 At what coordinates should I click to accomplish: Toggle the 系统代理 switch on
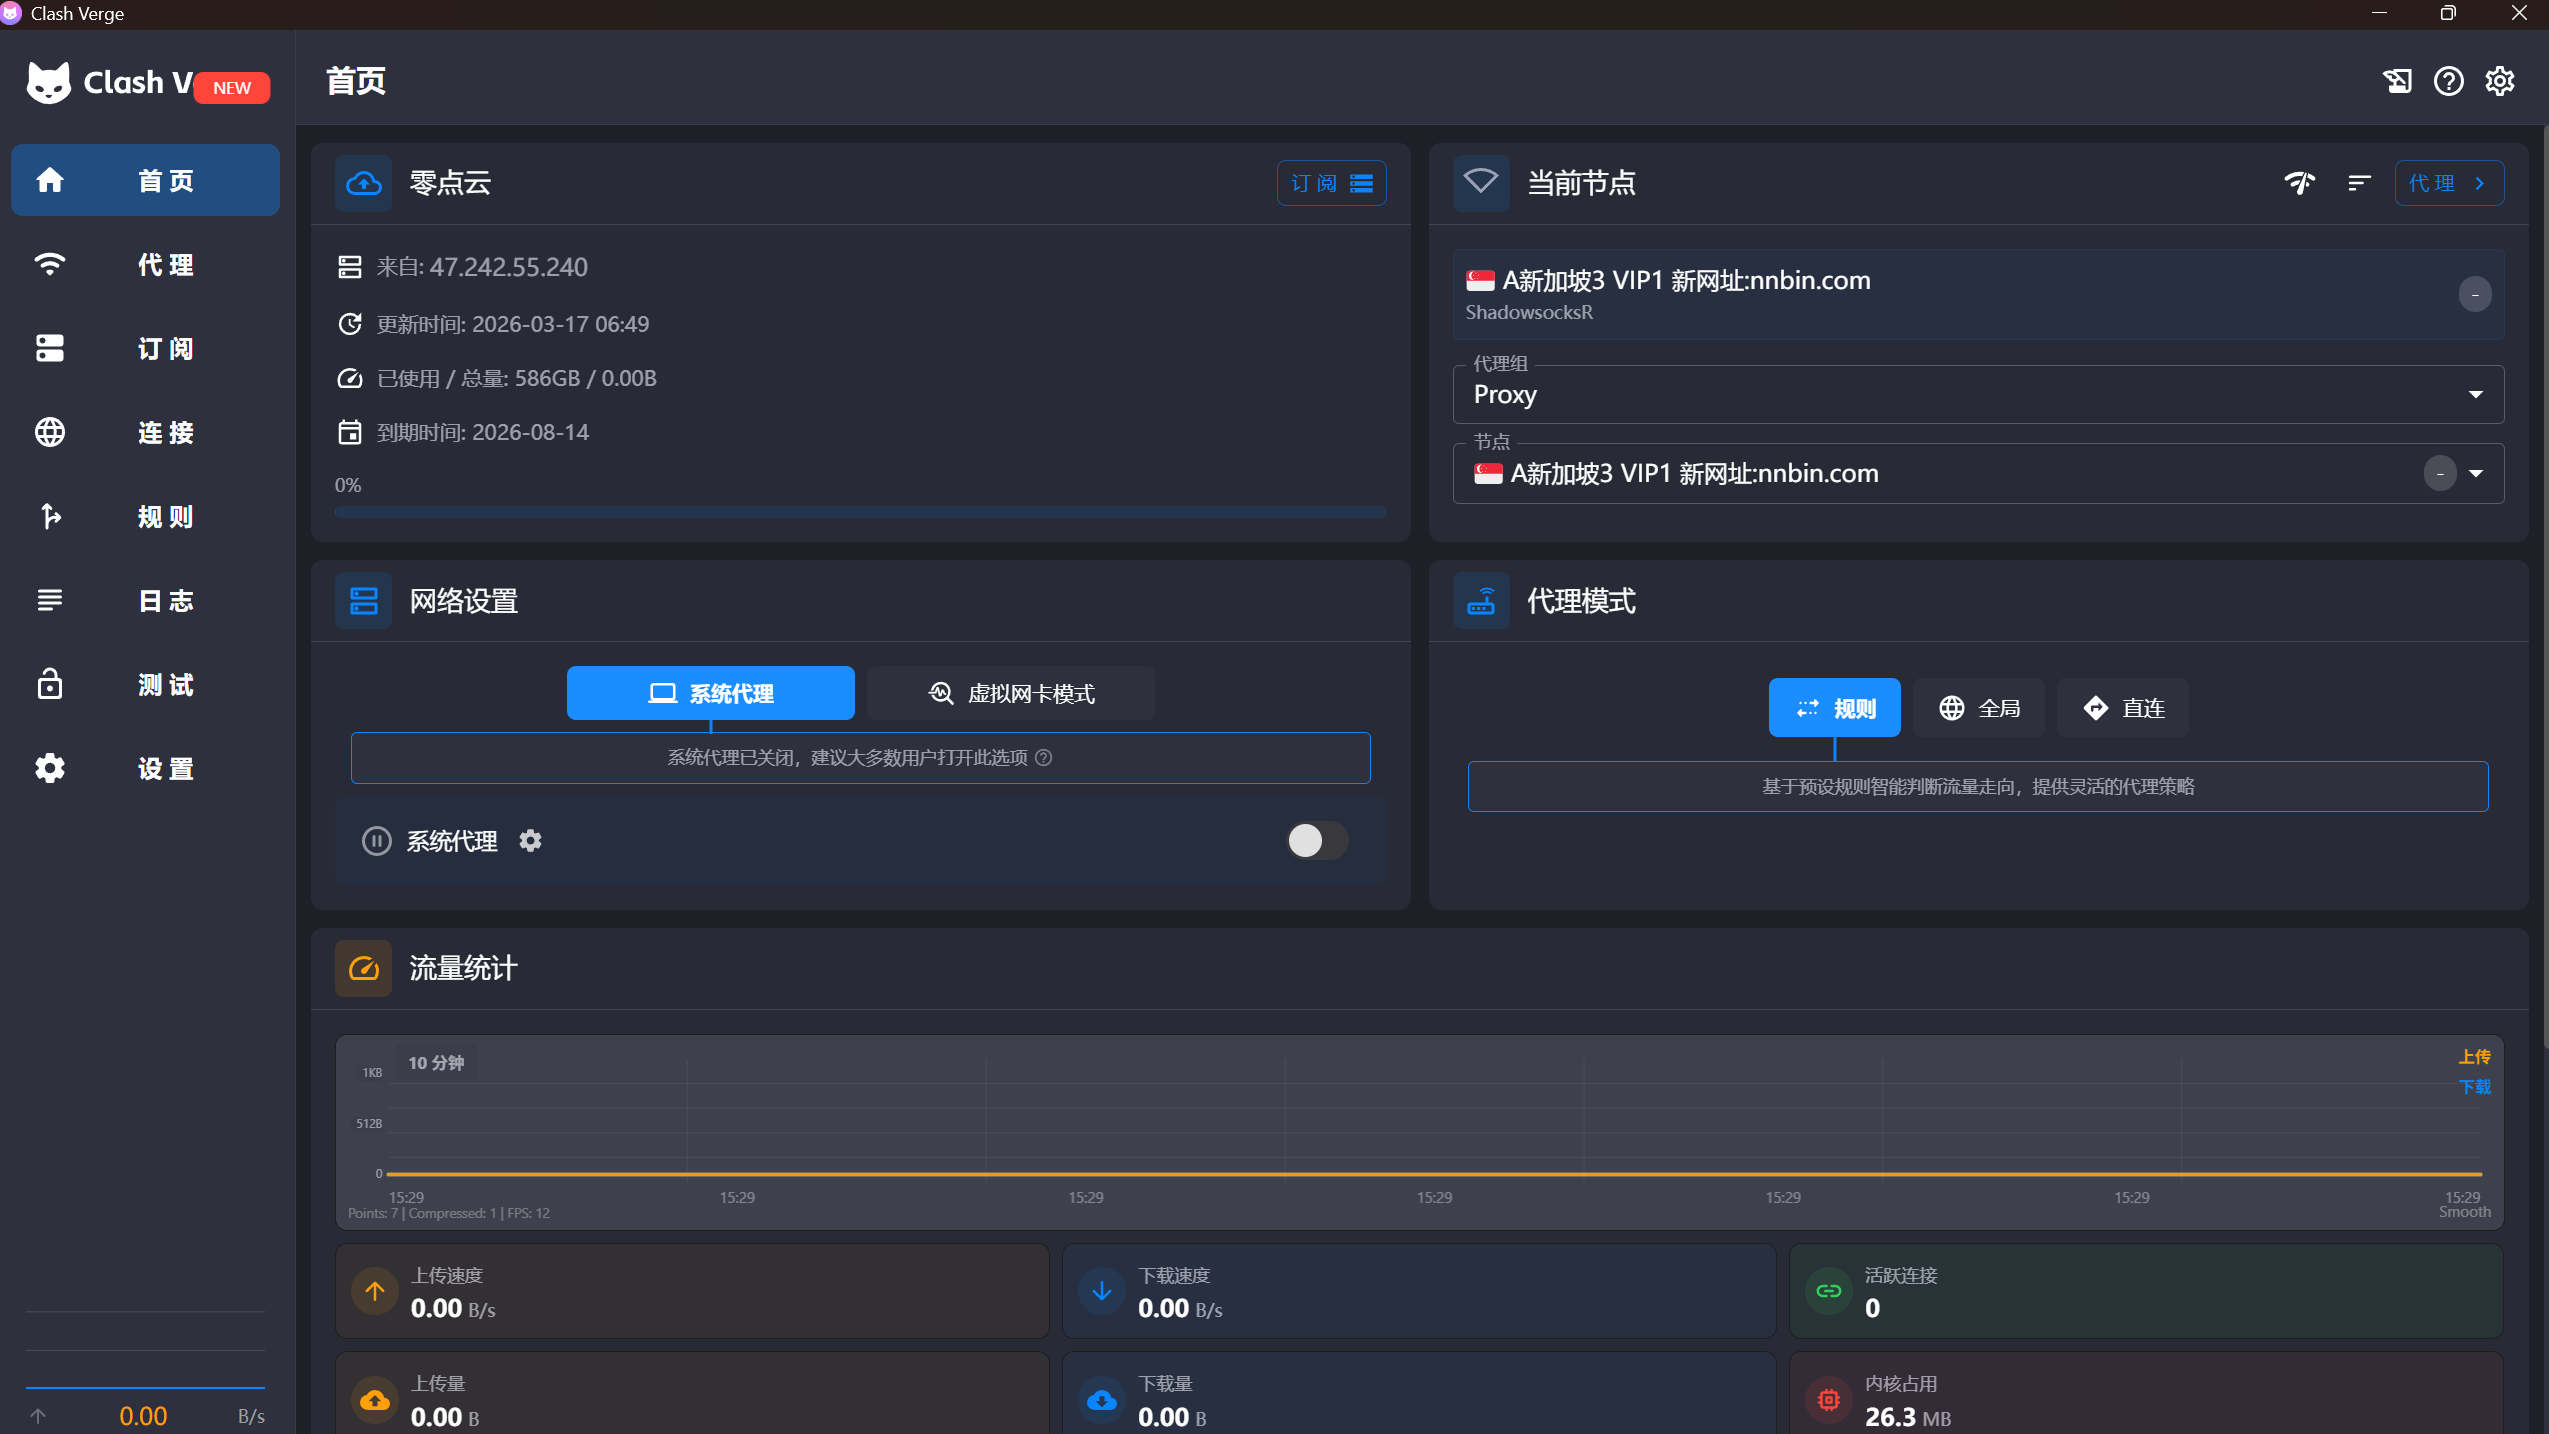click(x=1317, y=841)
